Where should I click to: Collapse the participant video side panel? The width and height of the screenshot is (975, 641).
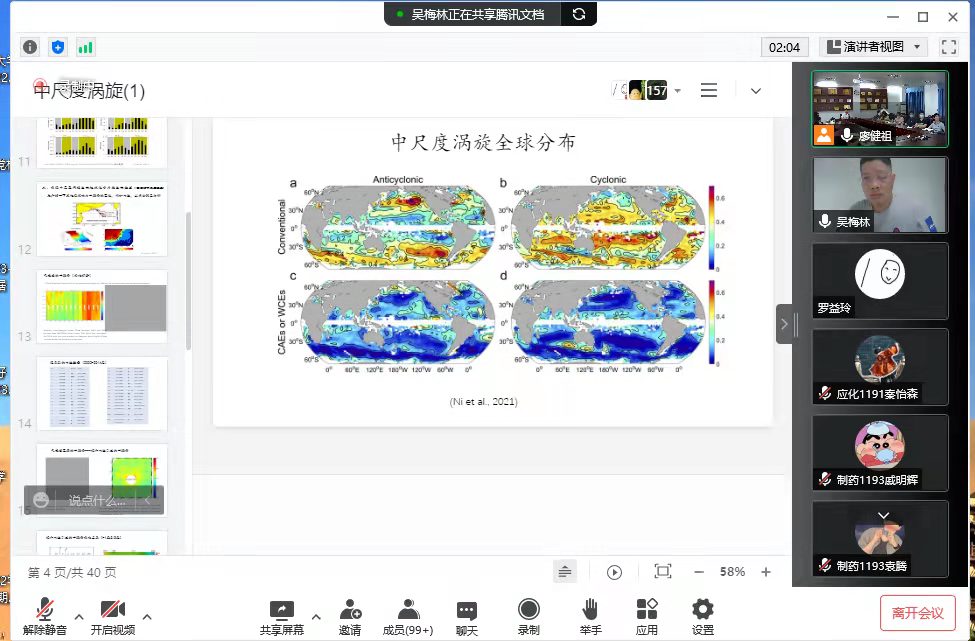tap(786, 324)
